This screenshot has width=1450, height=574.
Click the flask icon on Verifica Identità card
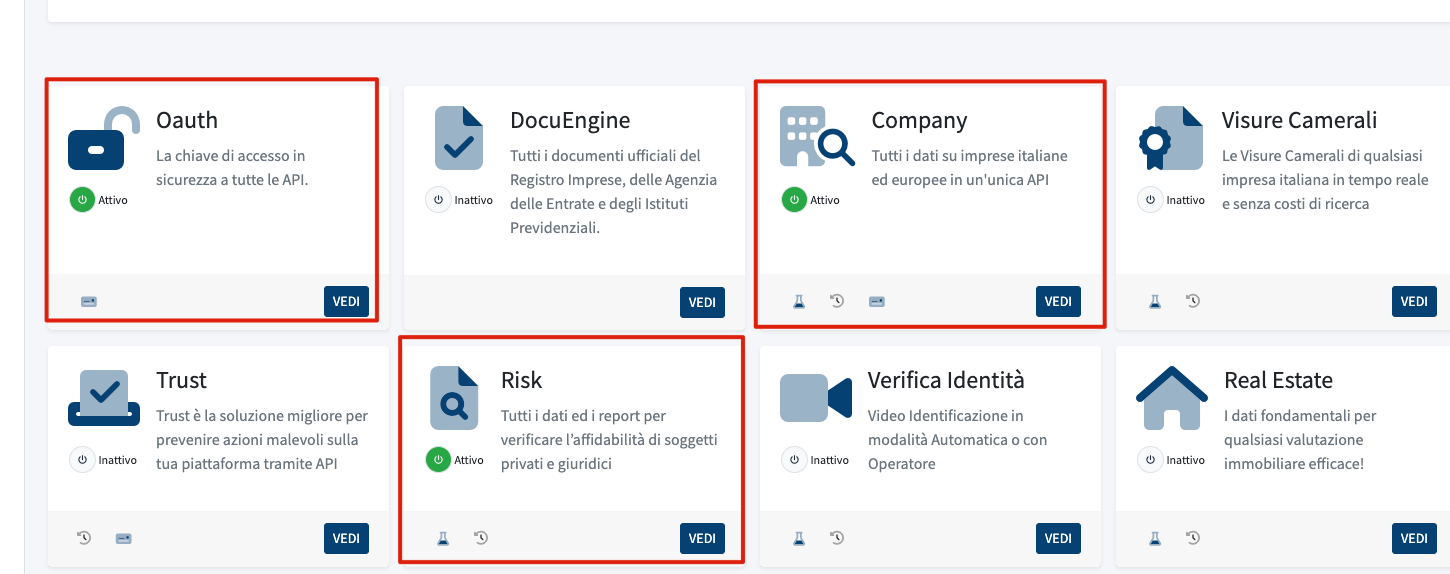pos(799,538)
